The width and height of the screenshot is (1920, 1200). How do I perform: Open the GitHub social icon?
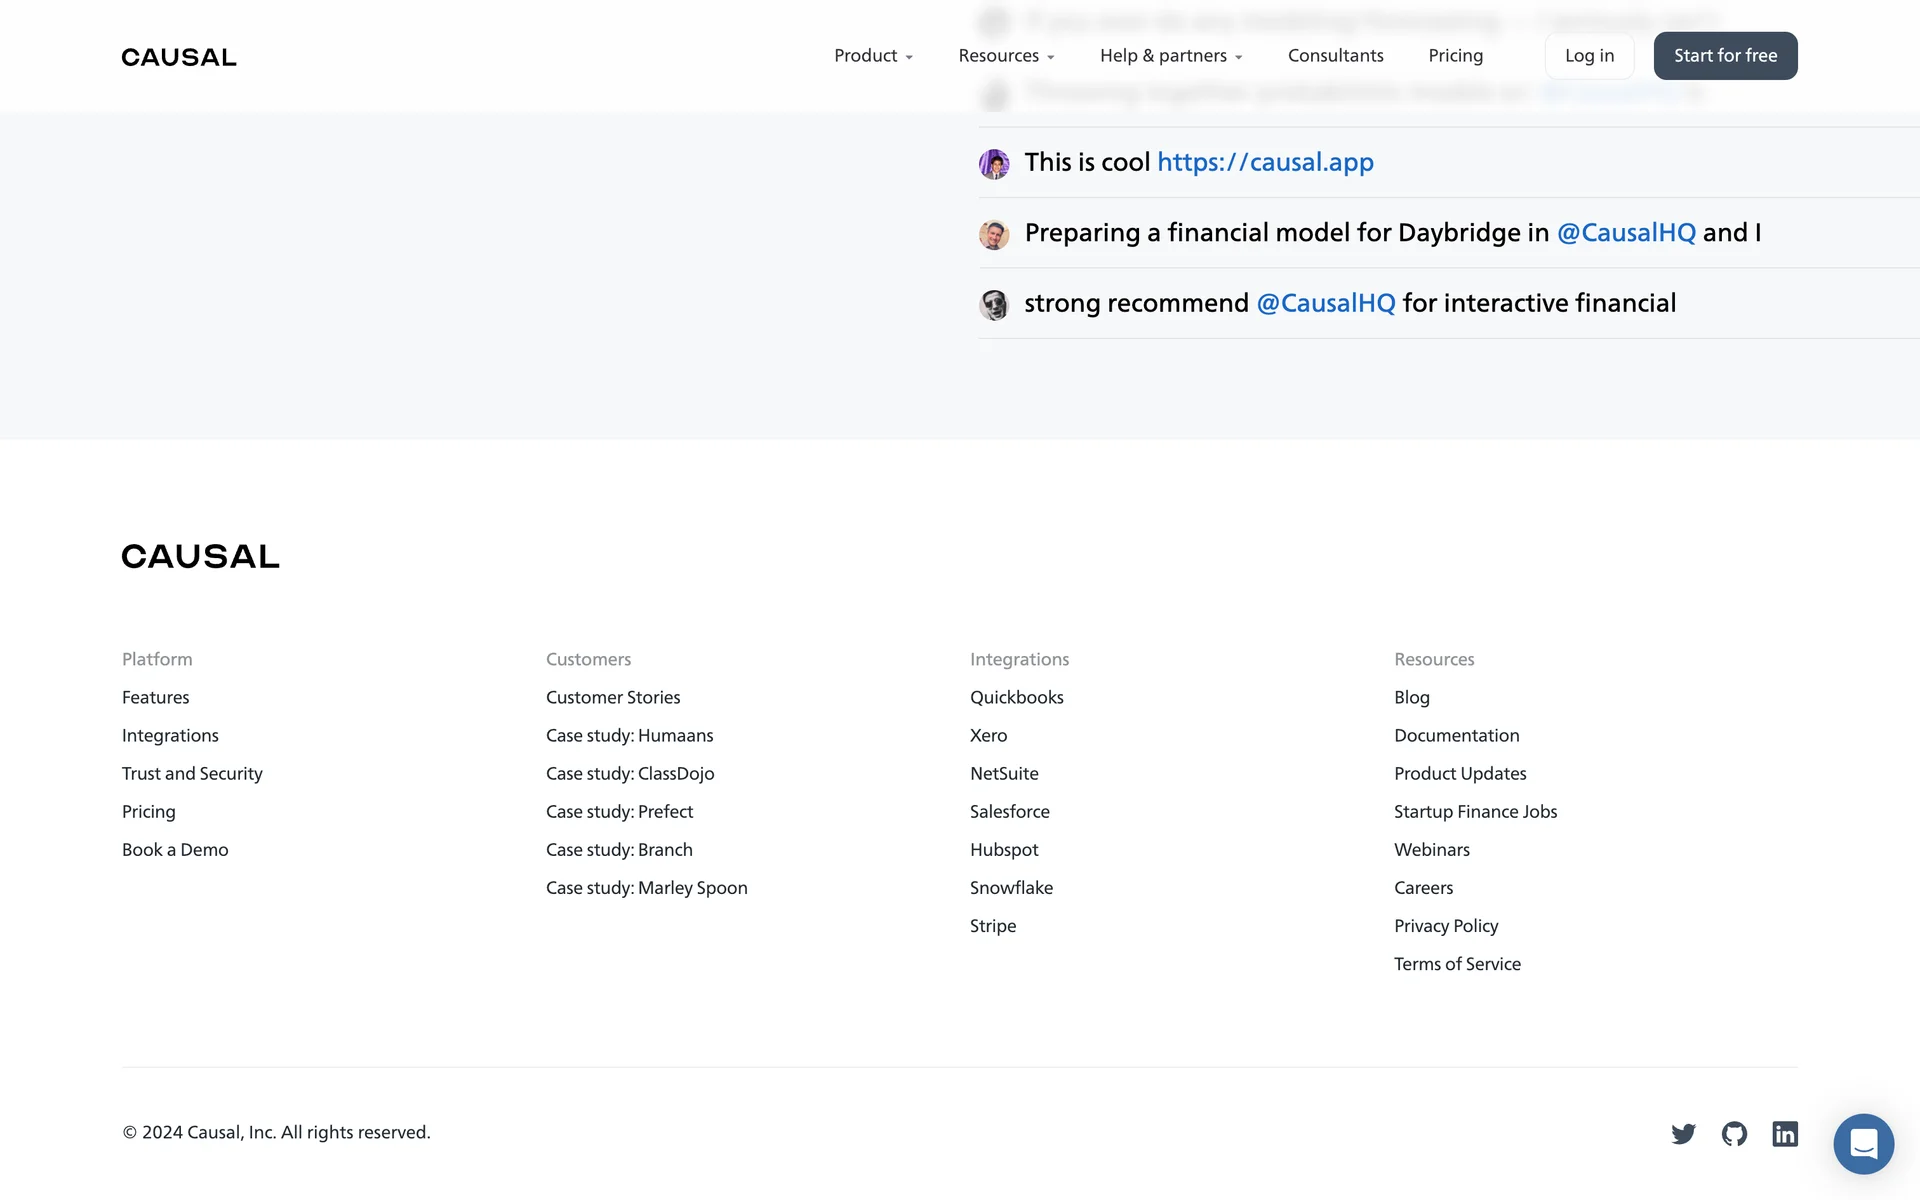[1734, 1133]
